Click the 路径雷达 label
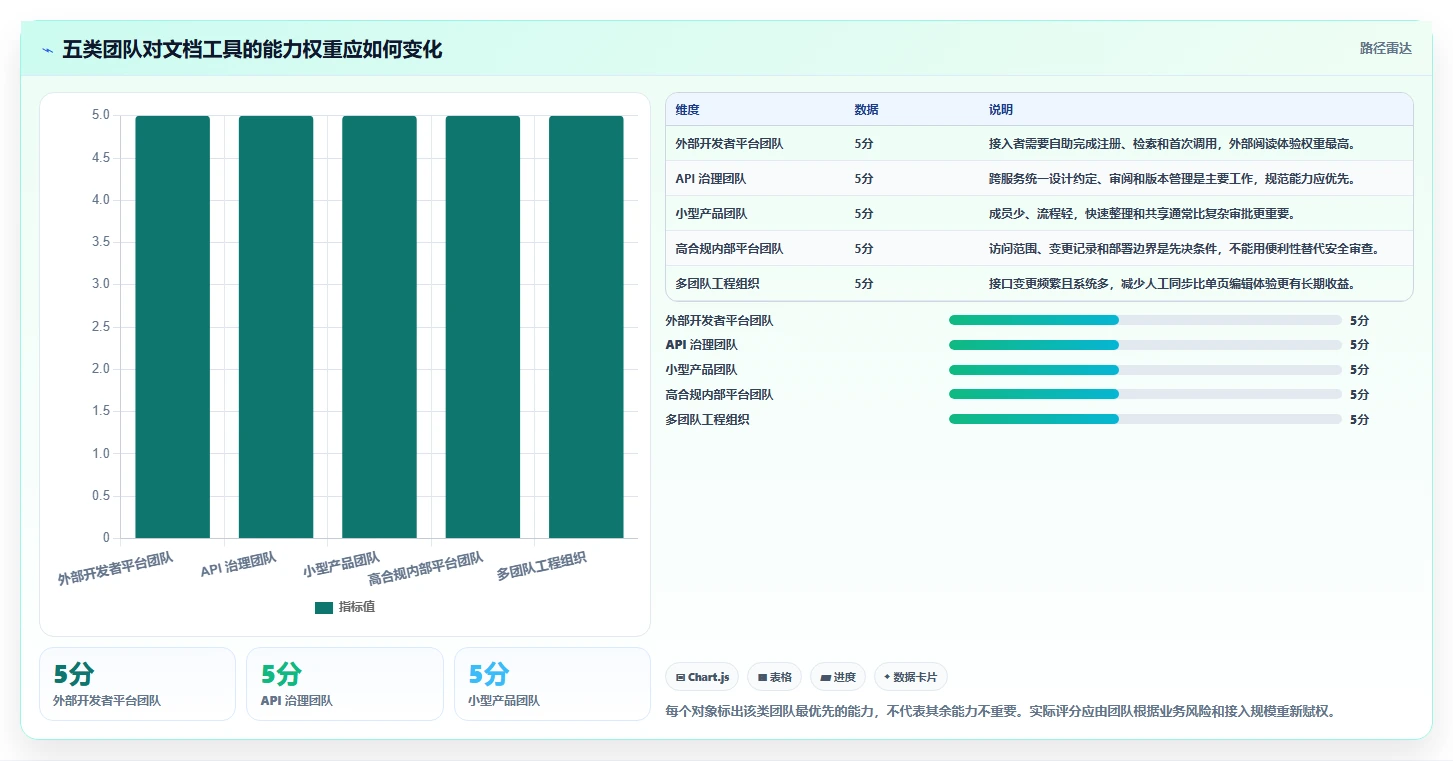Image resolution: width=1453 pixels, height=761 pixels. (1385, 48)
